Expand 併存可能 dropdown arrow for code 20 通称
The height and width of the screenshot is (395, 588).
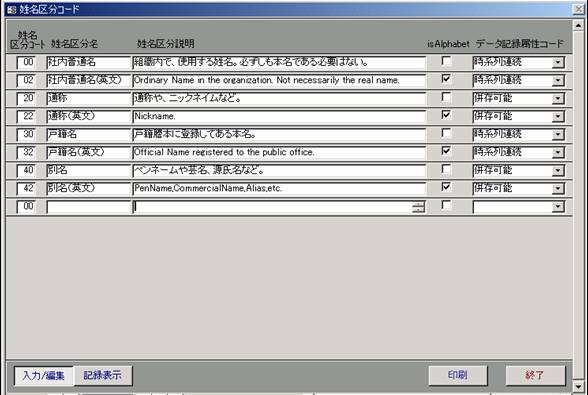(x=558, y=98)
